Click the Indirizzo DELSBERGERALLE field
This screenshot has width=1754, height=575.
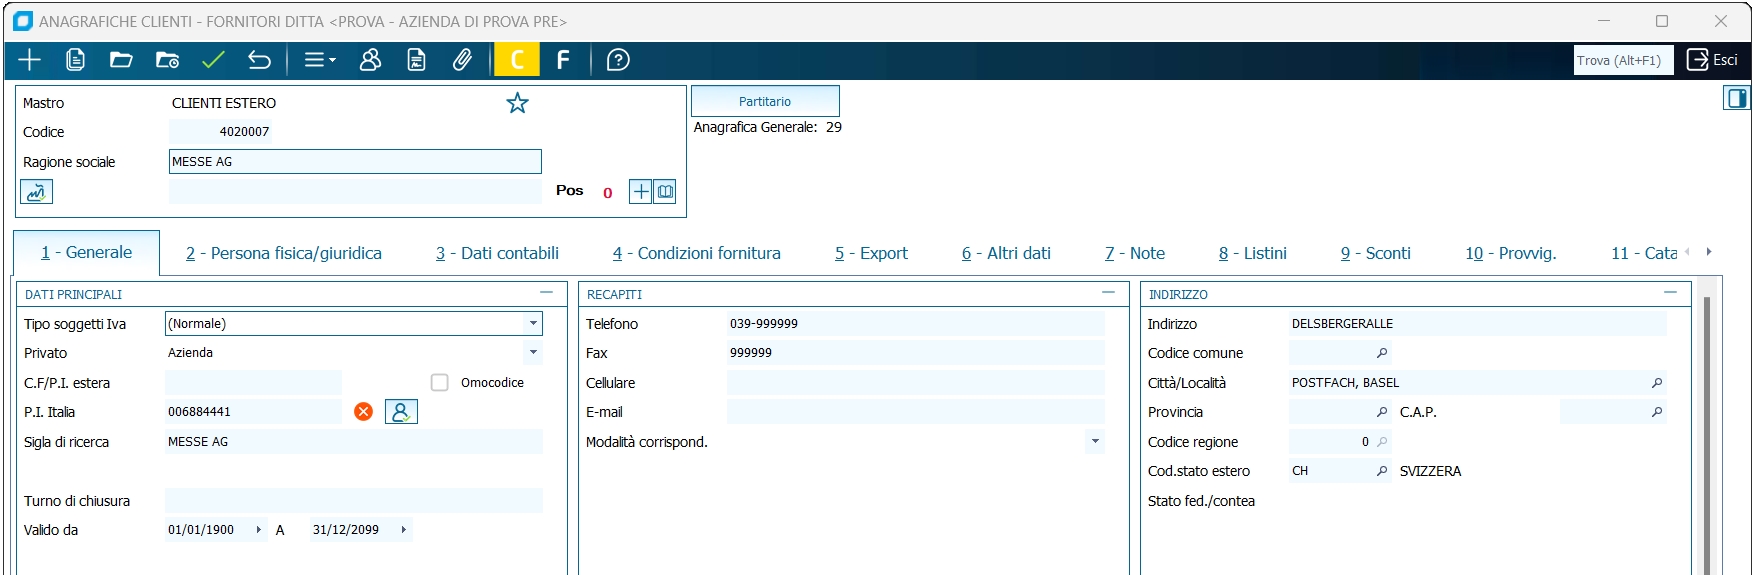pyautogui.click(x=1478, y=323)
